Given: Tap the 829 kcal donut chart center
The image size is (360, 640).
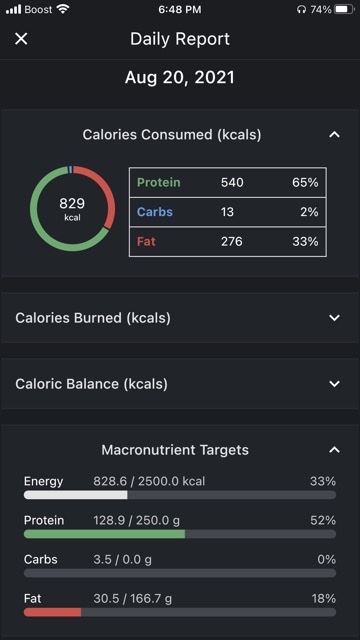Looking at the screenshot, I should (72, 209).
